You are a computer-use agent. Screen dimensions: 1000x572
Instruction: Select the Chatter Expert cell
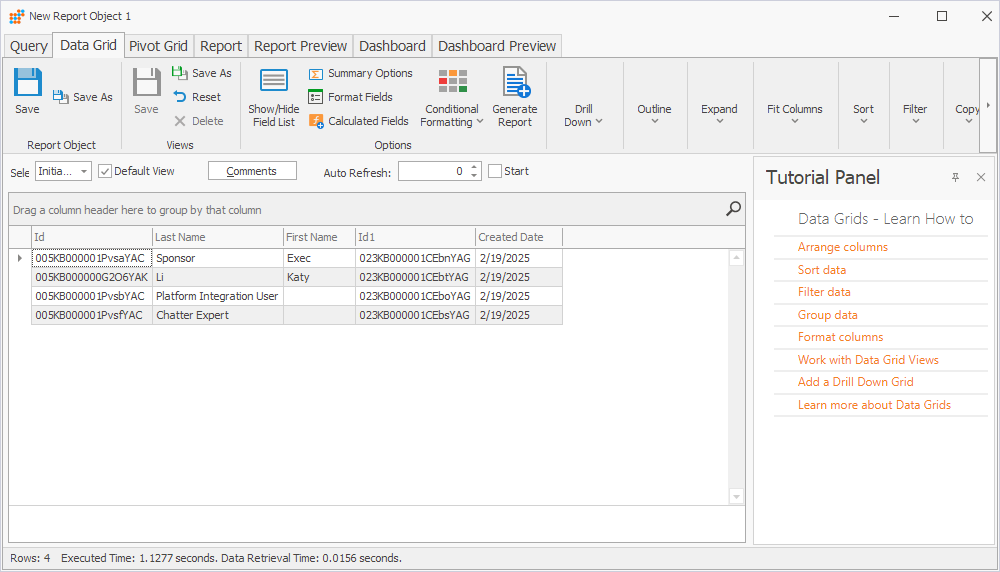(217, 315)
